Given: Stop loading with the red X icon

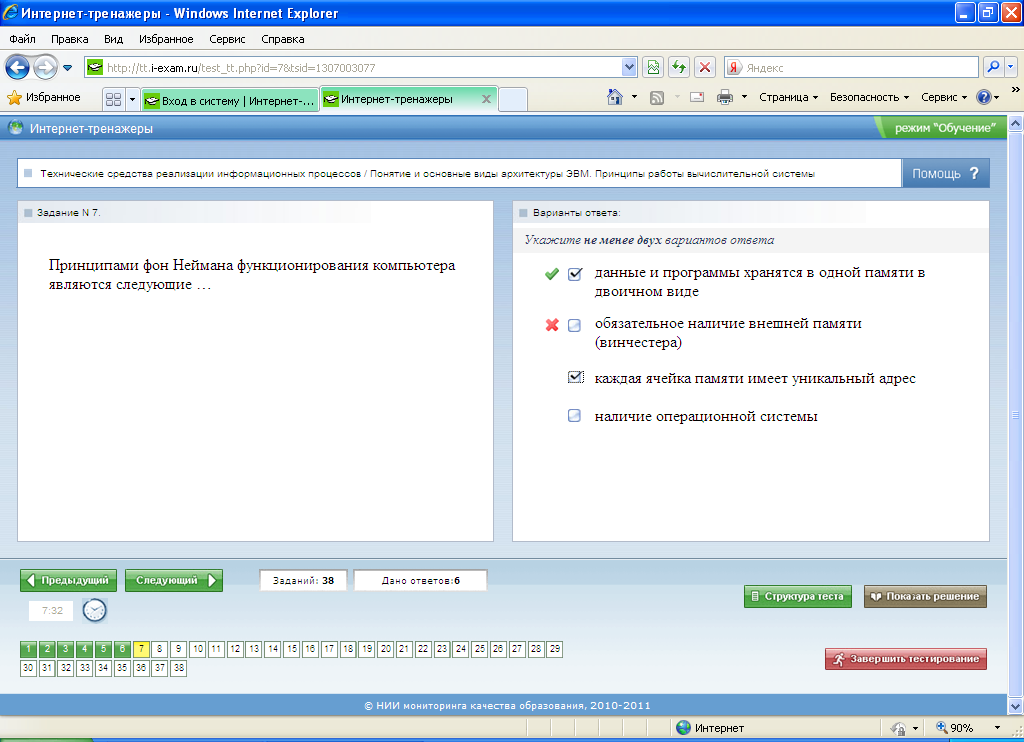Looking at the screenshot, I should [705, 67].
